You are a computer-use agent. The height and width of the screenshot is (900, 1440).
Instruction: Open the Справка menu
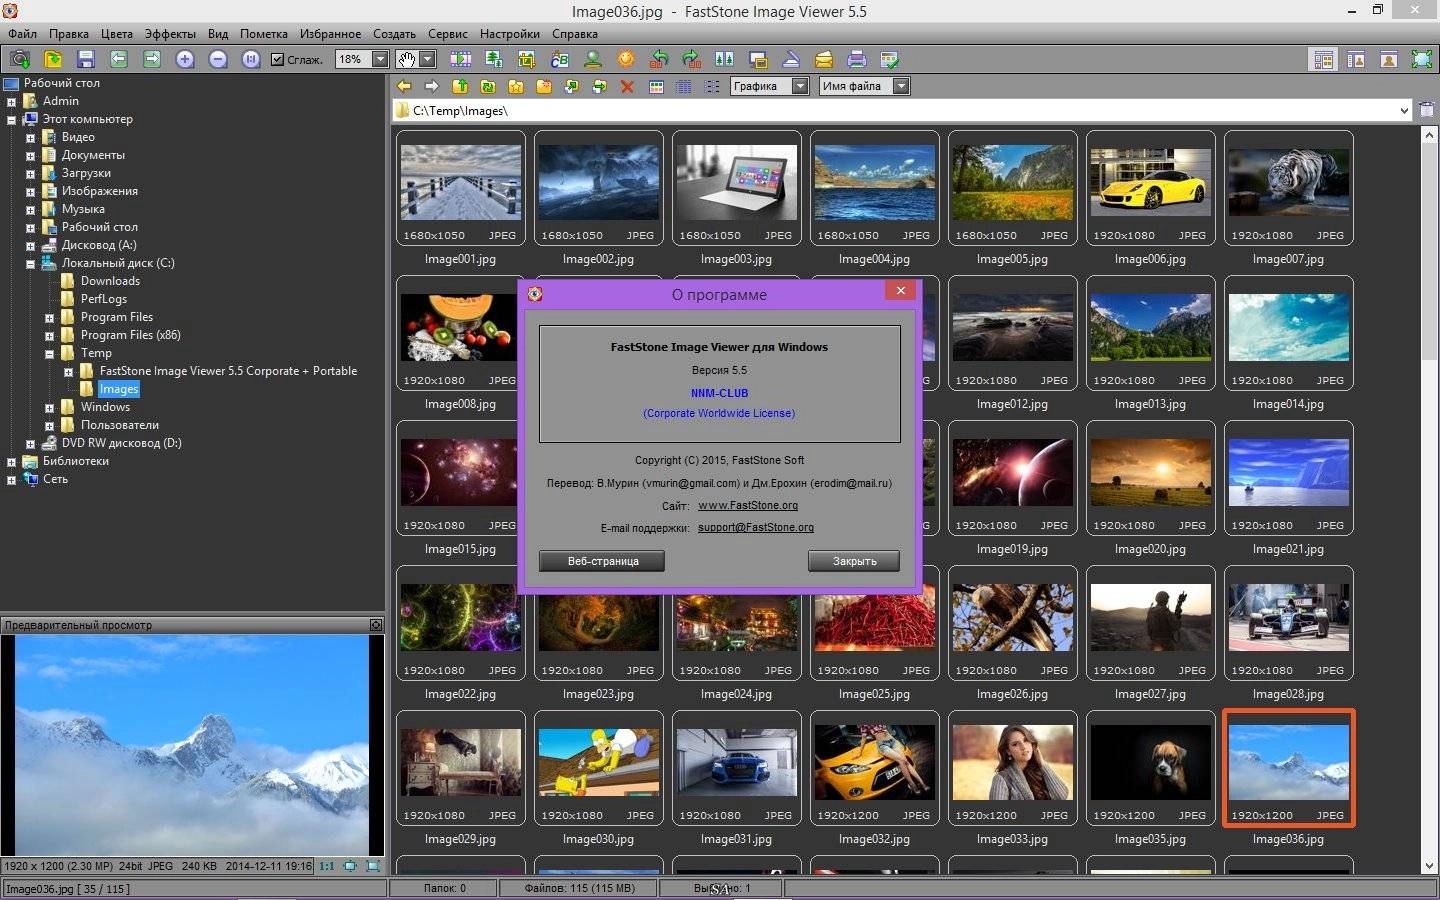pyautogui.click(x=574, y=33)
